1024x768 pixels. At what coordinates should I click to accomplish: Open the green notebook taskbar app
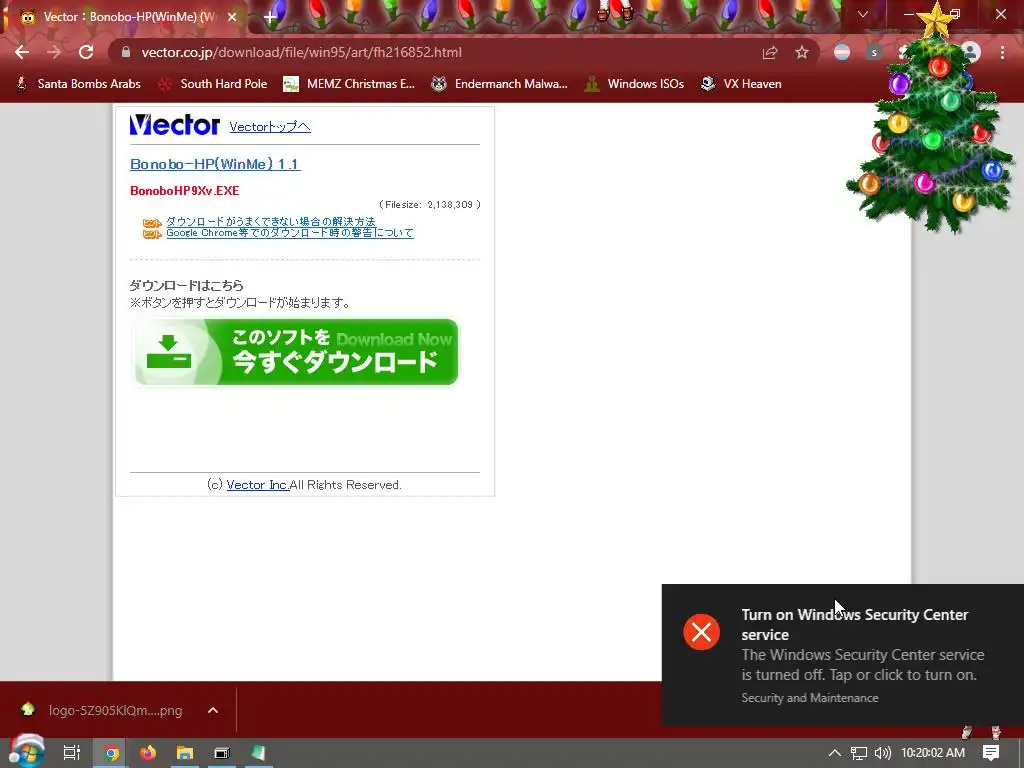point(259,753)
